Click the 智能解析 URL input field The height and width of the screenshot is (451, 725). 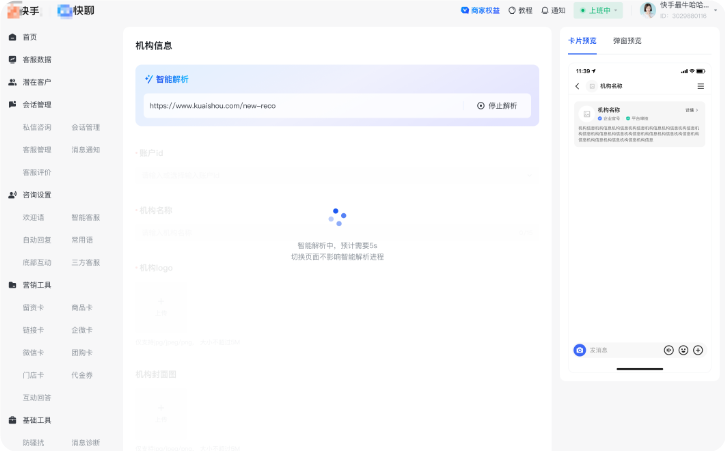(x=303, y=106)
